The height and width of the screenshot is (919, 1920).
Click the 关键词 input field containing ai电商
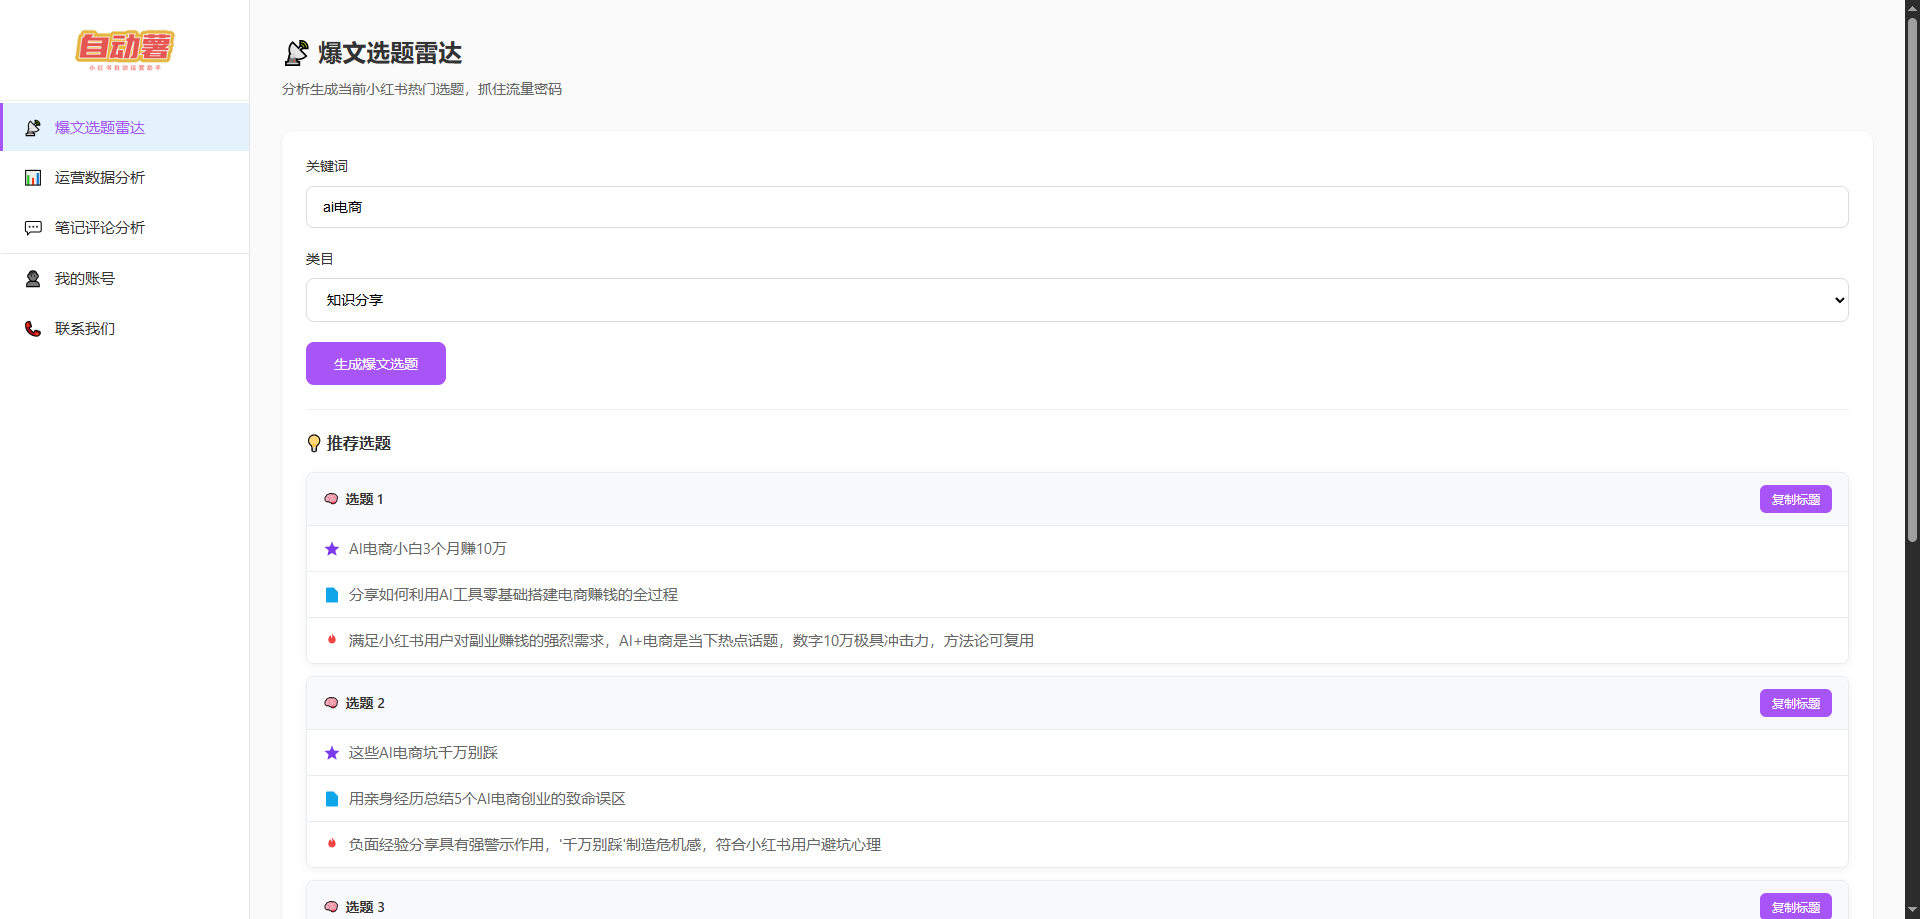point(1076,207)
